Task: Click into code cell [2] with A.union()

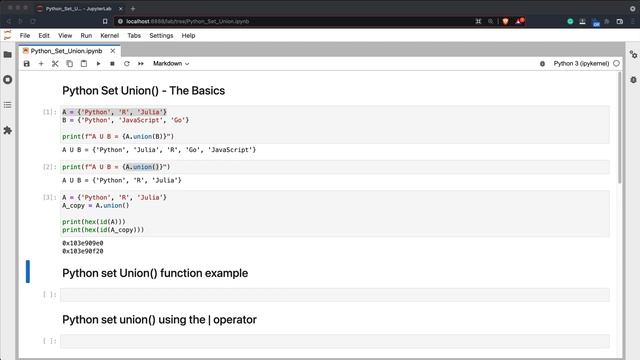Action: coord(335,167)
